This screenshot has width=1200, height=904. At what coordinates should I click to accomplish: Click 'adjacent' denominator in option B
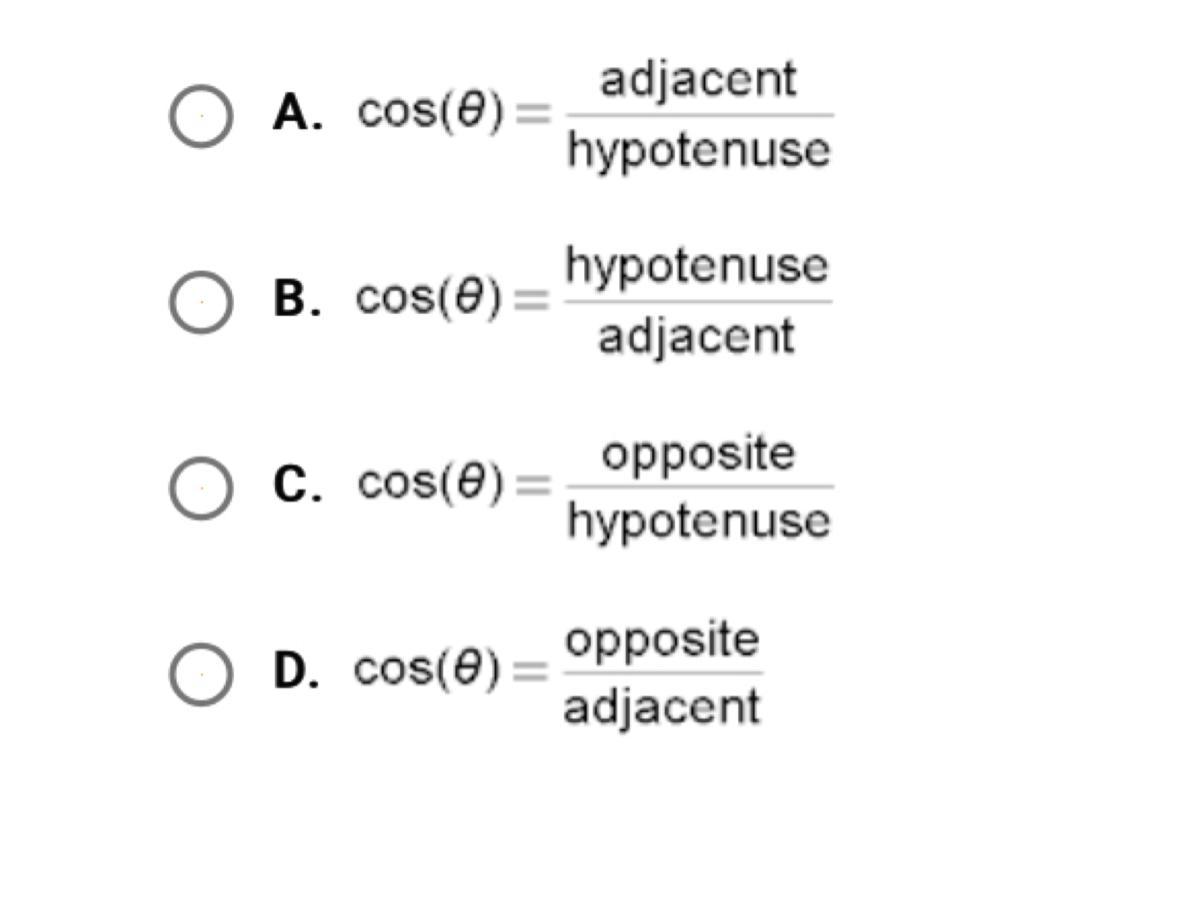696,337
